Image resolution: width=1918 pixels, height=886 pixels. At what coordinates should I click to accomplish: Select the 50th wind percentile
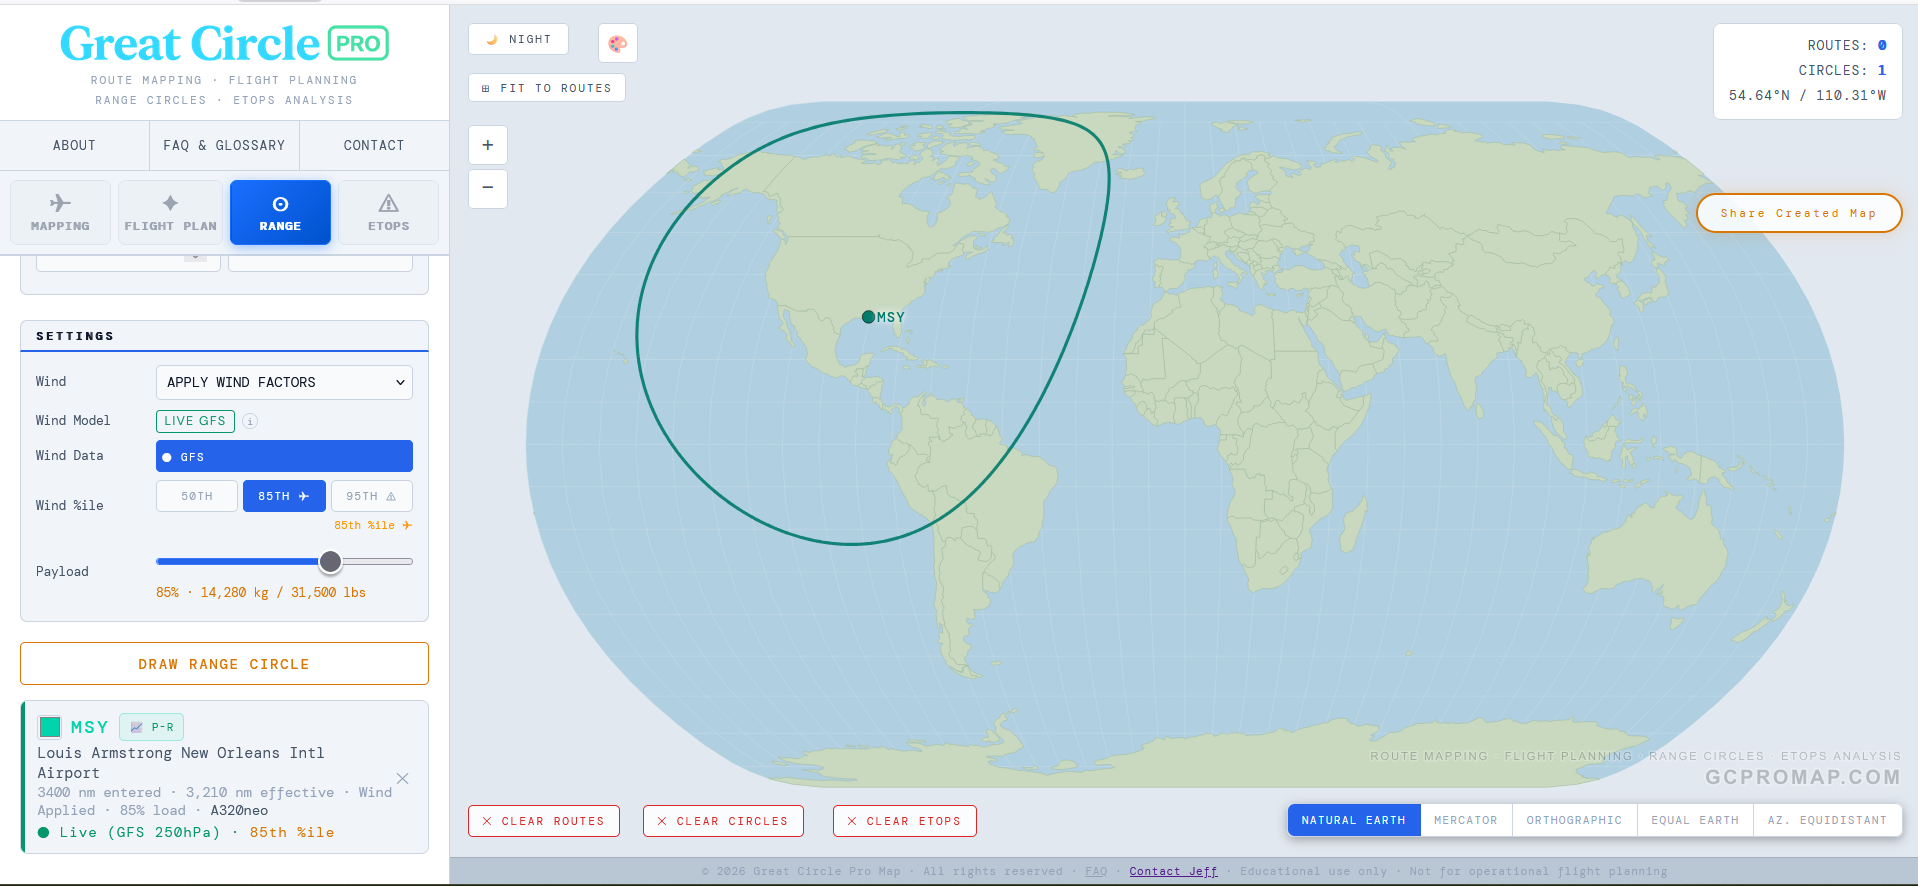(x=197, y=496)
